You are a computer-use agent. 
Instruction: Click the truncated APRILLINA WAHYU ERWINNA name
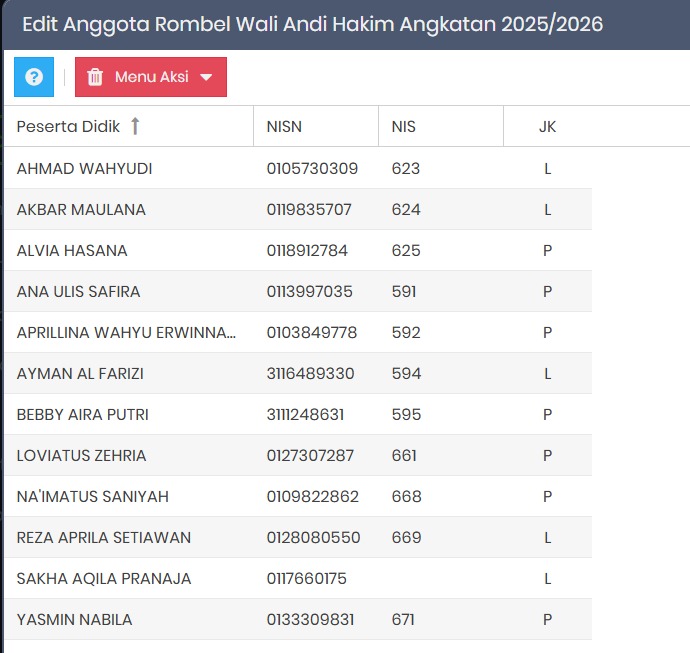pos(126,332)
